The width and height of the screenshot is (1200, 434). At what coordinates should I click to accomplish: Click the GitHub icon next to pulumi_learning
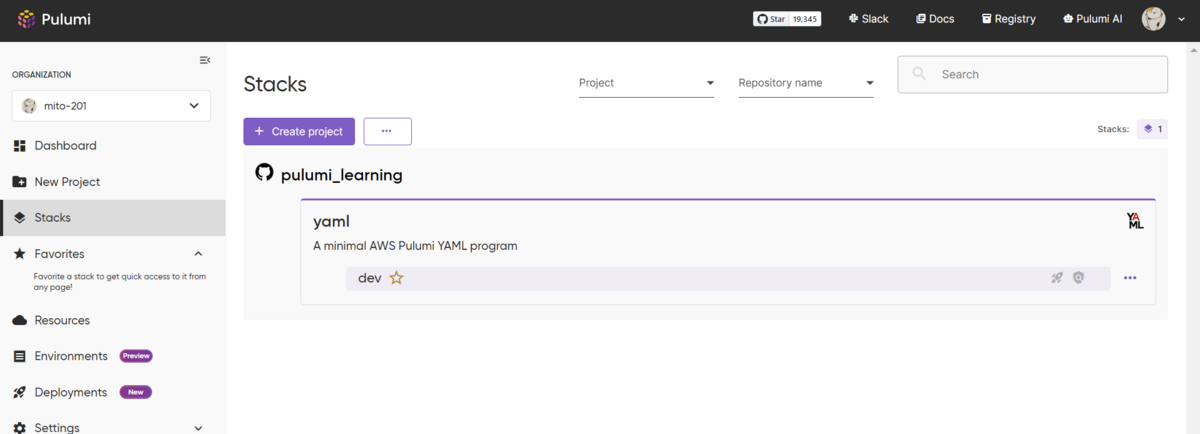pyautogui.click(x=264, y=173)
